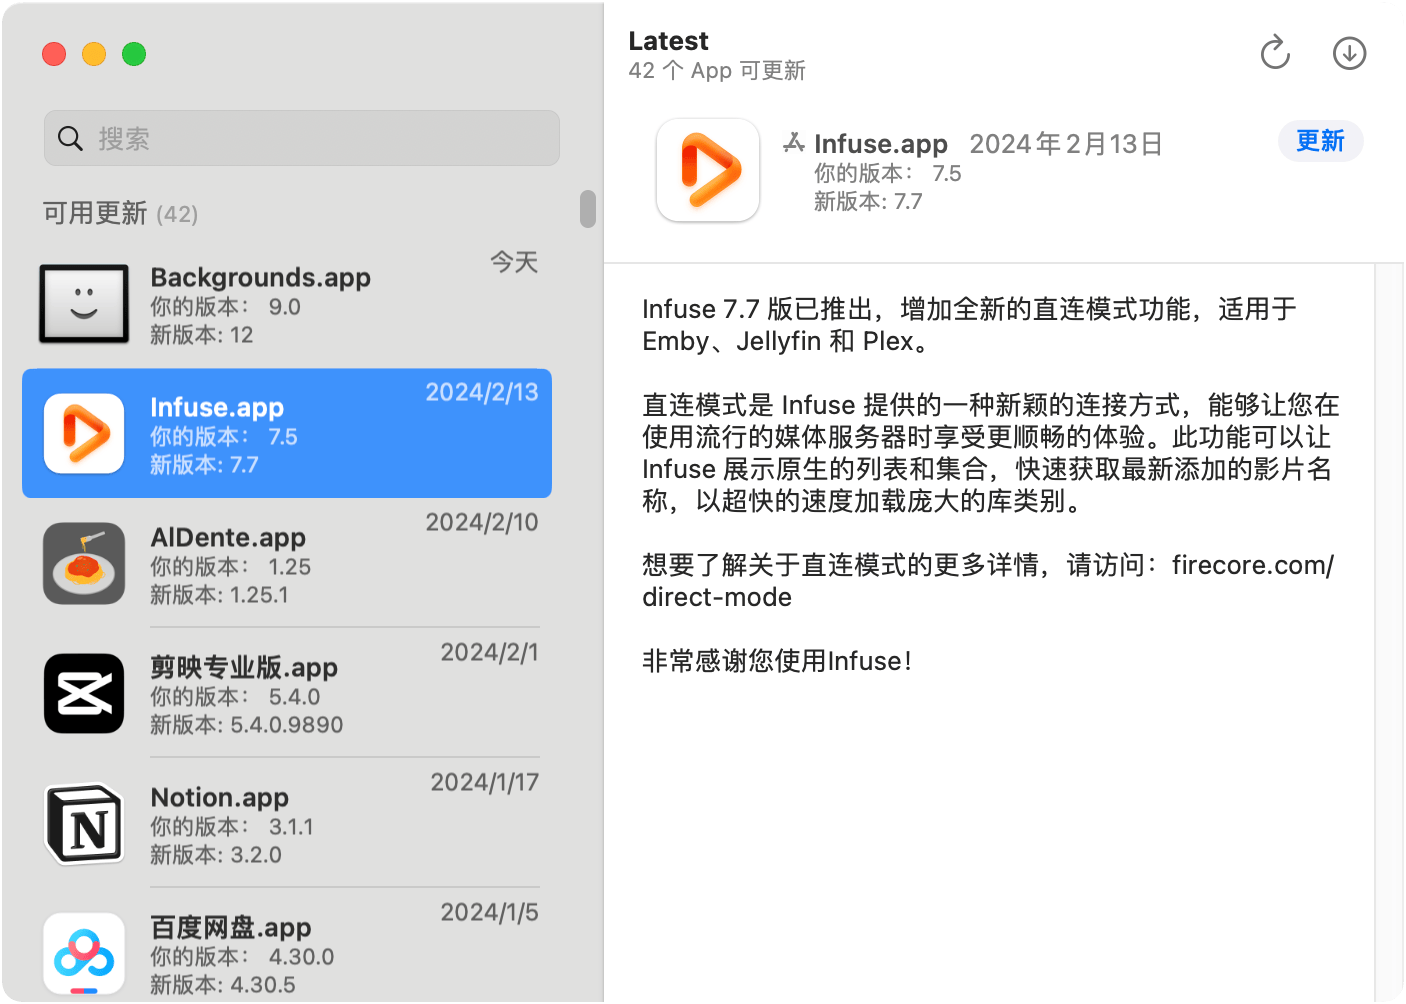This screenshot has width=1406, height=1004.
Task: Click the 非常感谢您使用Infuse! line
Action: (777, 661)
